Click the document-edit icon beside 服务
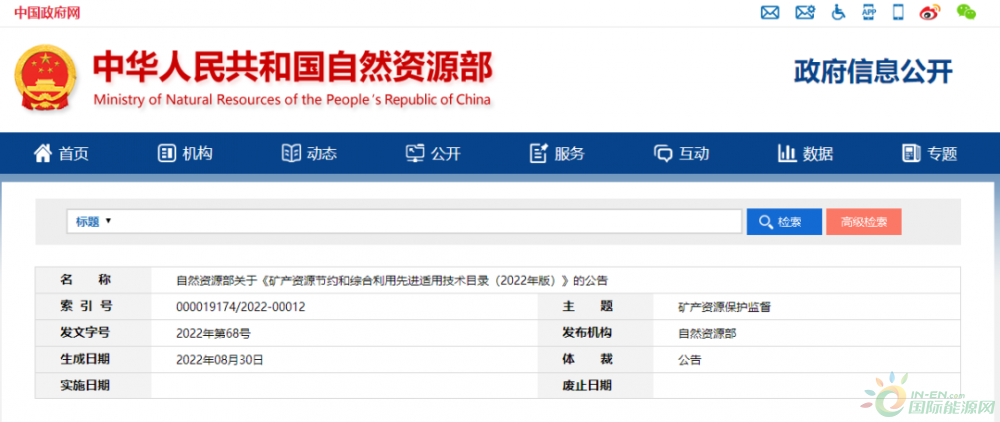Viewport: 1000px width, 422px height. point(540,153)
